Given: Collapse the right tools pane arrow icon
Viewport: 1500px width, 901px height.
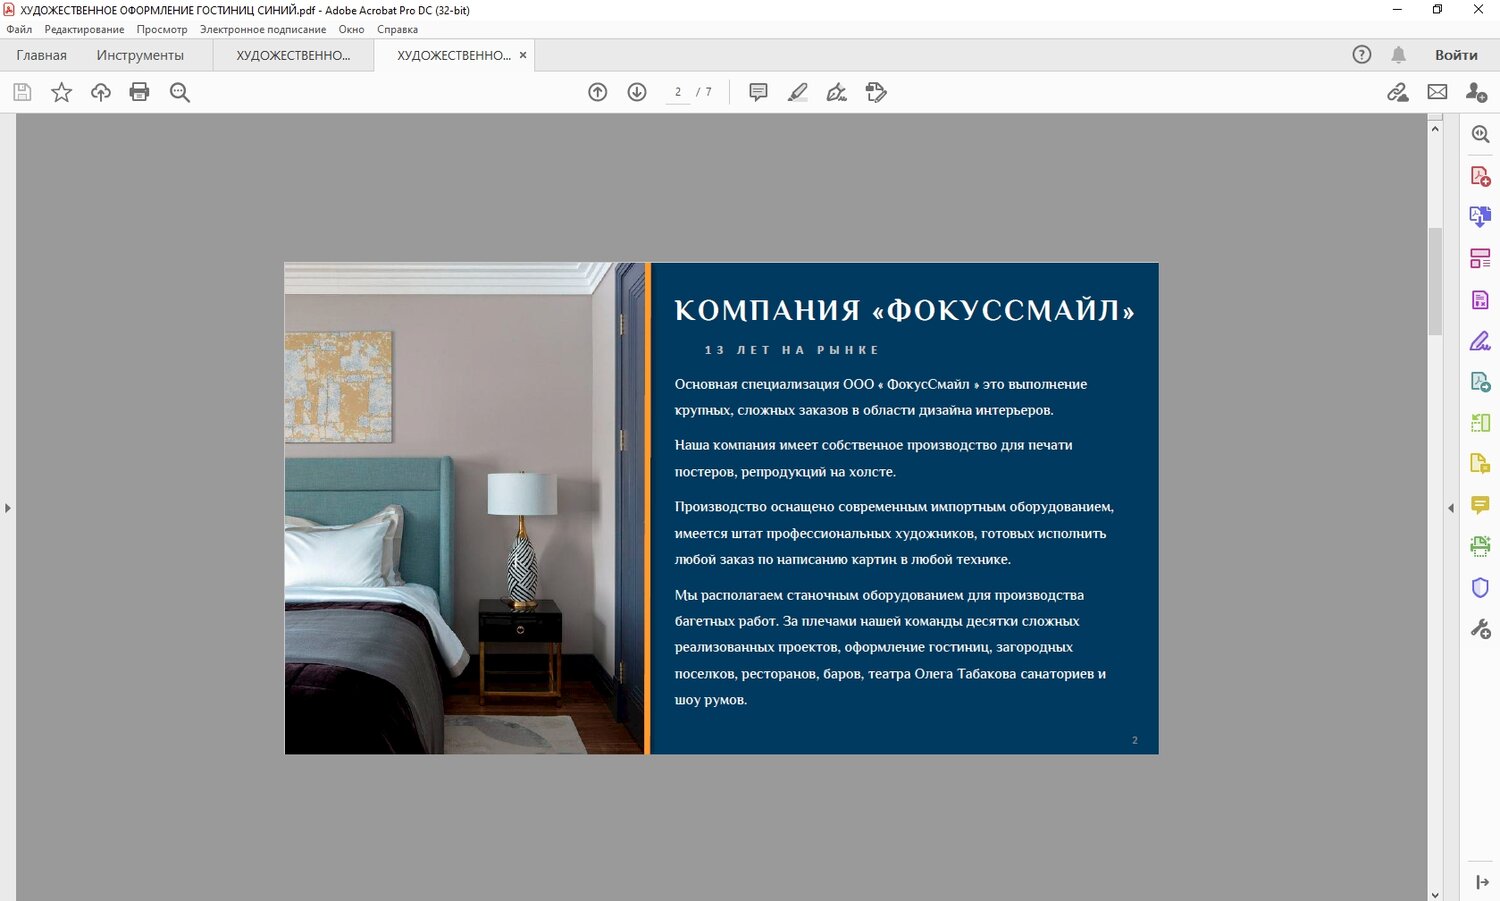Looking at the screenshot, I should click(x=1482, y=882).
